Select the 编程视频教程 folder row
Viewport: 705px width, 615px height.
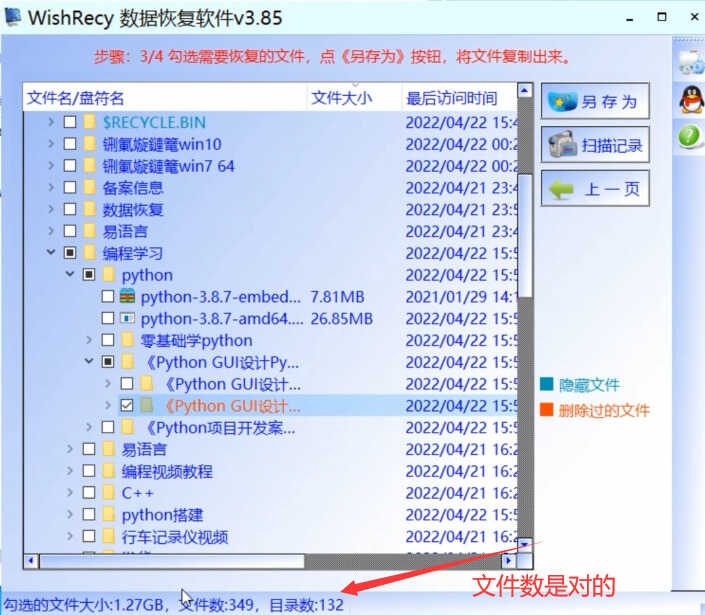pyautogui.click(x=270, y=471)
